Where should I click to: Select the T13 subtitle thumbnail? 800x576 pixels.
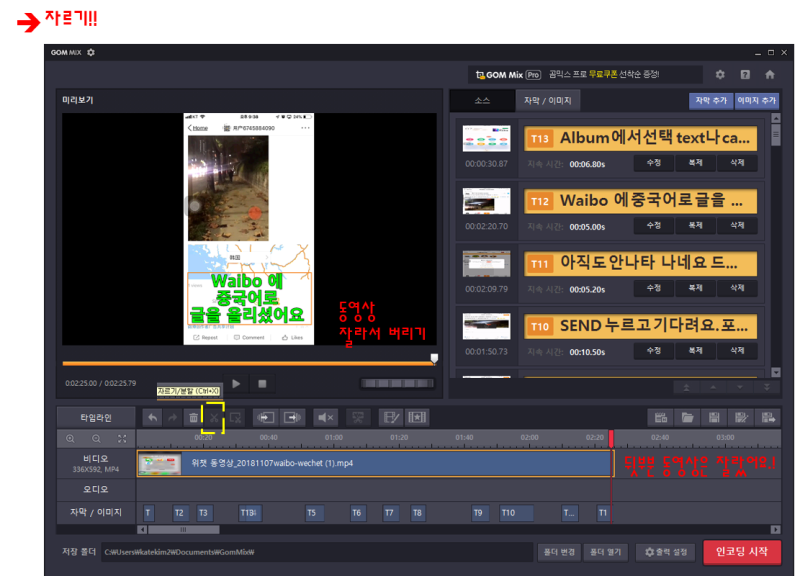click(x=486, y=138)
